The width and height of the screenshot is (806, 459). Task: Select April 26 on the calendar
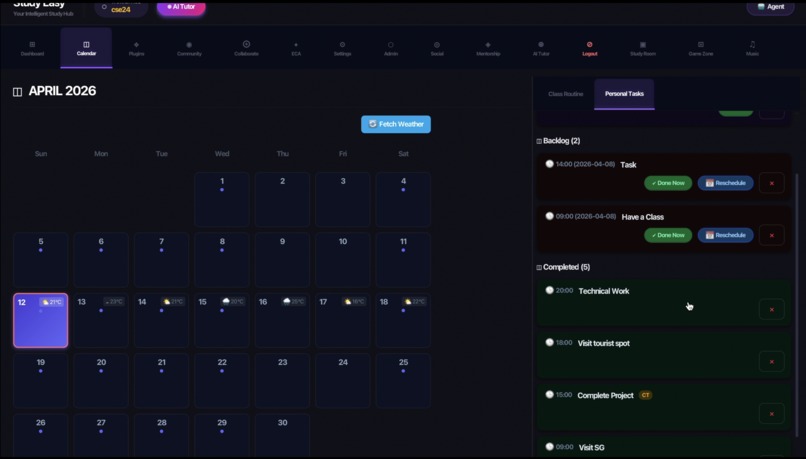[x=41, y=436]
